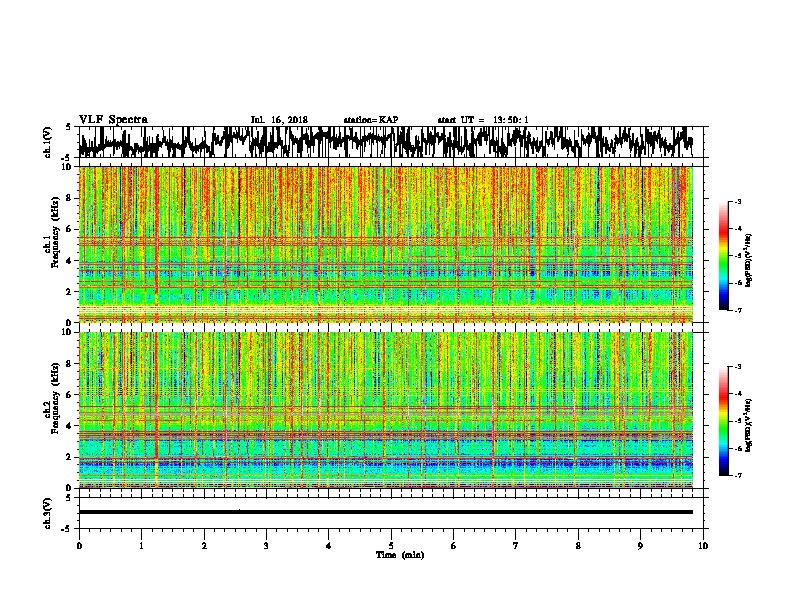Click the ch.2 color bar log(PSD) label

click(x=749, y=425)
